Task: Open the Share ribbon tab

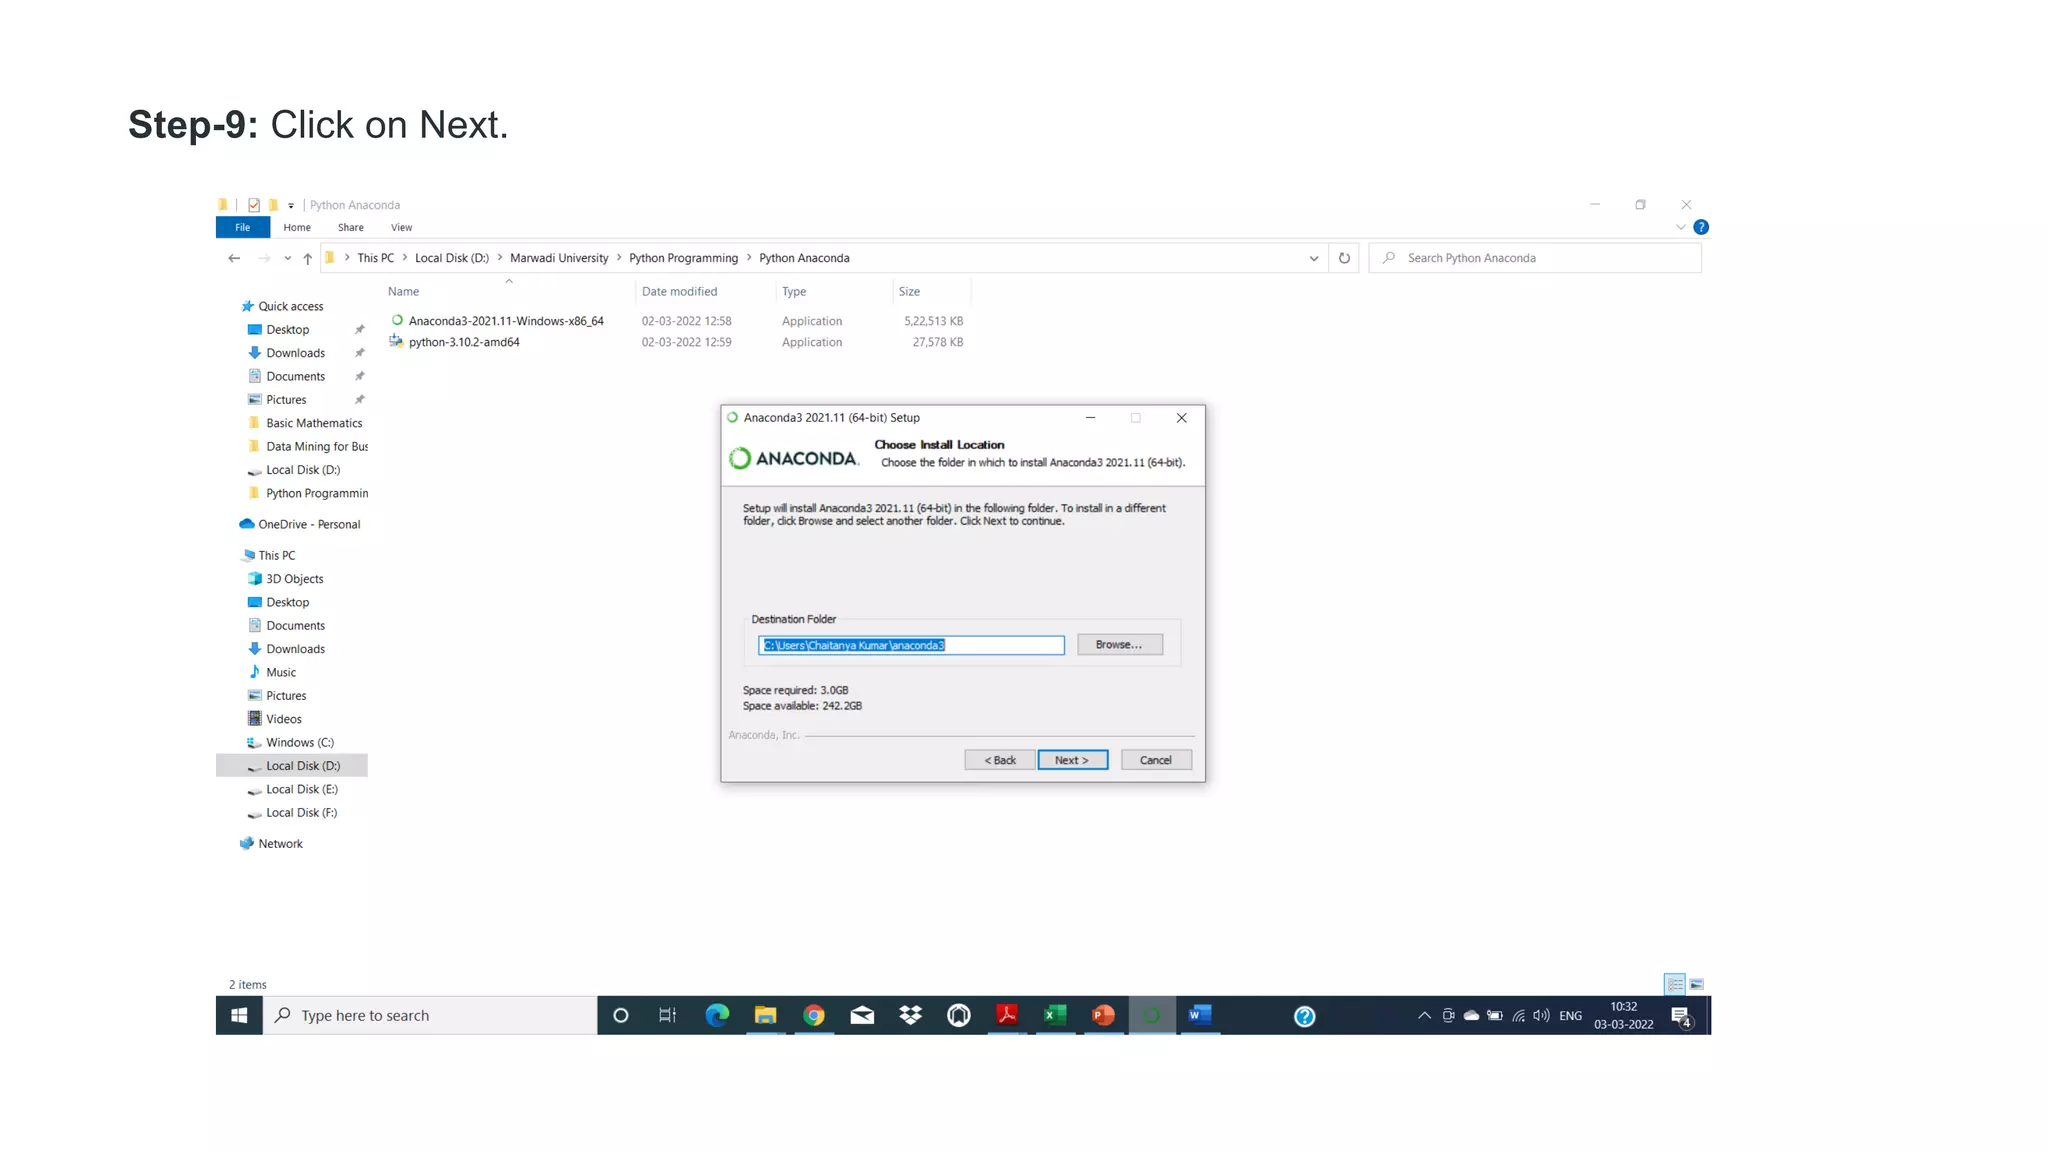Action: click(350, 228)
